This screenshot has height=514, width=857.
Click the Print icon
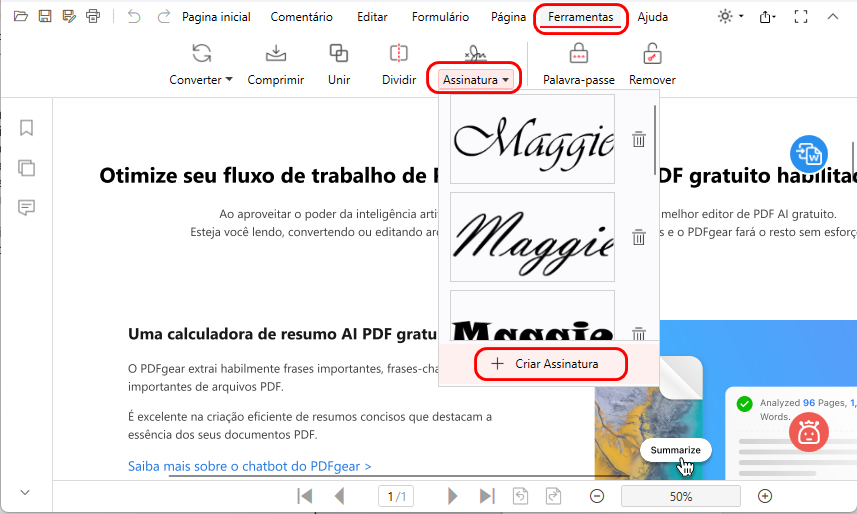point(93,16)
